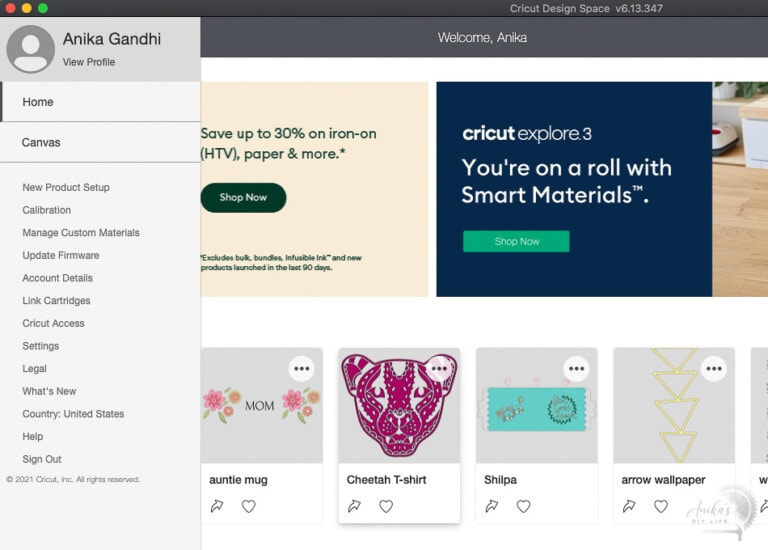Select Home in the side menu
Image resolution: width=768 pixels, height=550 pixels.
[x=38, y=102]
